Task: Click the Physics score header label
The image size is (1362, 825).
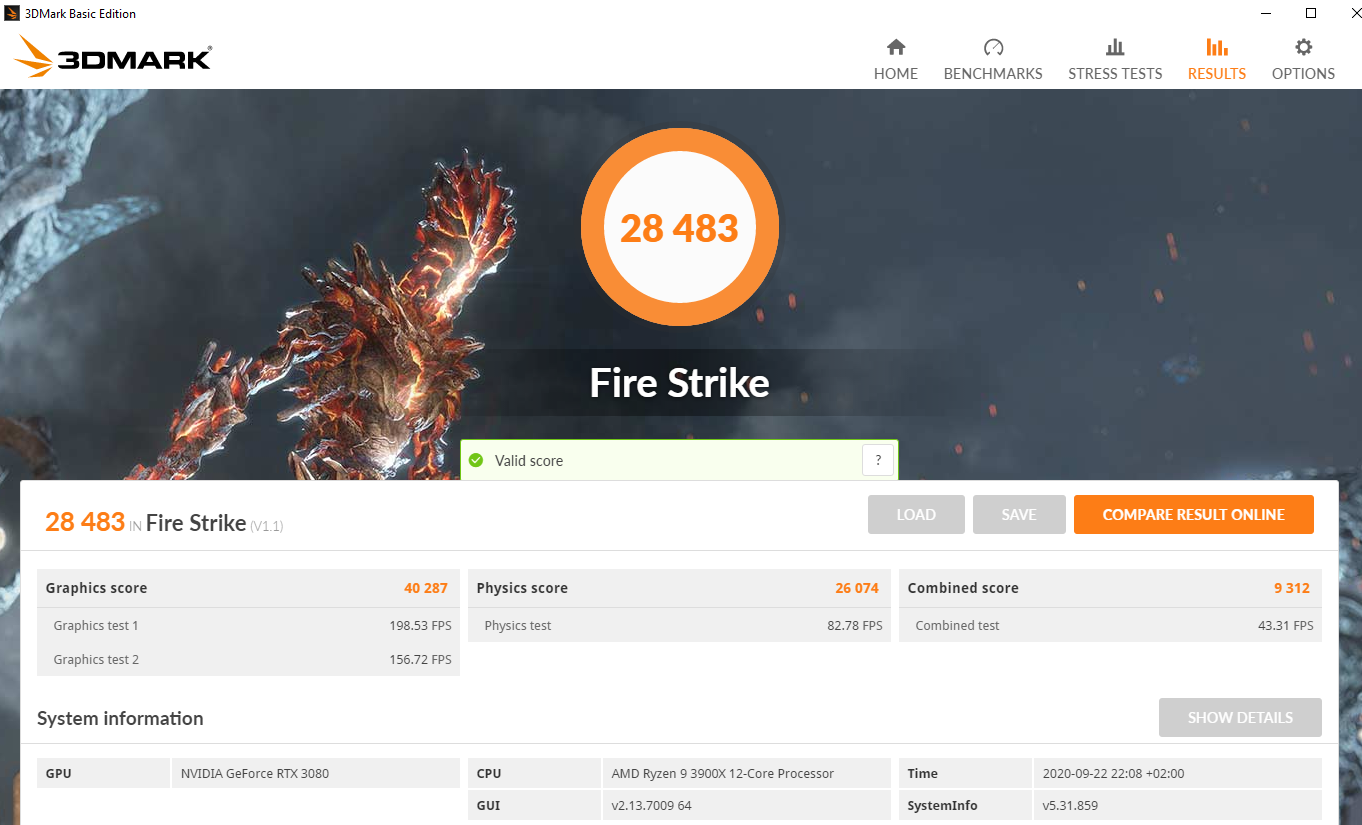Action: click(x=522, y=588)
